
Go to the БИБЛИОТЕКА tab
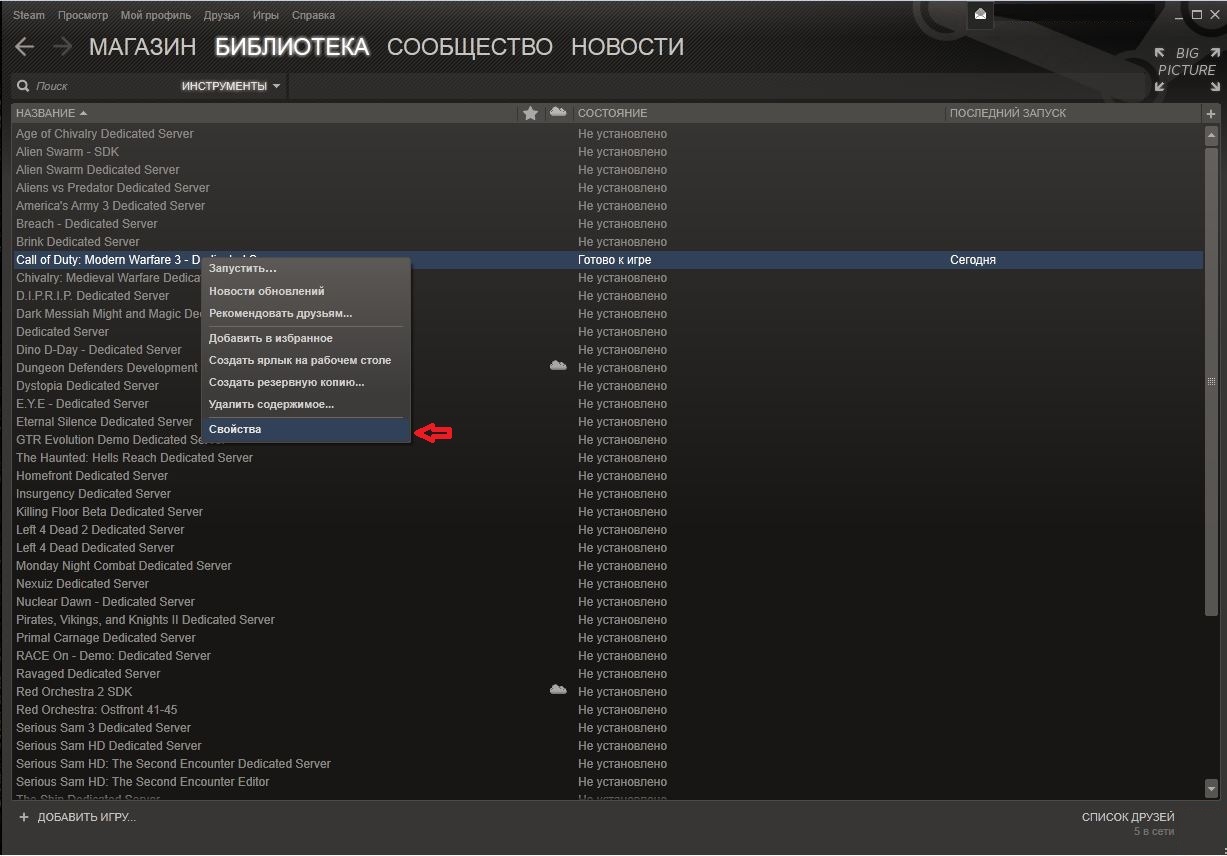(x=292, y=47)
